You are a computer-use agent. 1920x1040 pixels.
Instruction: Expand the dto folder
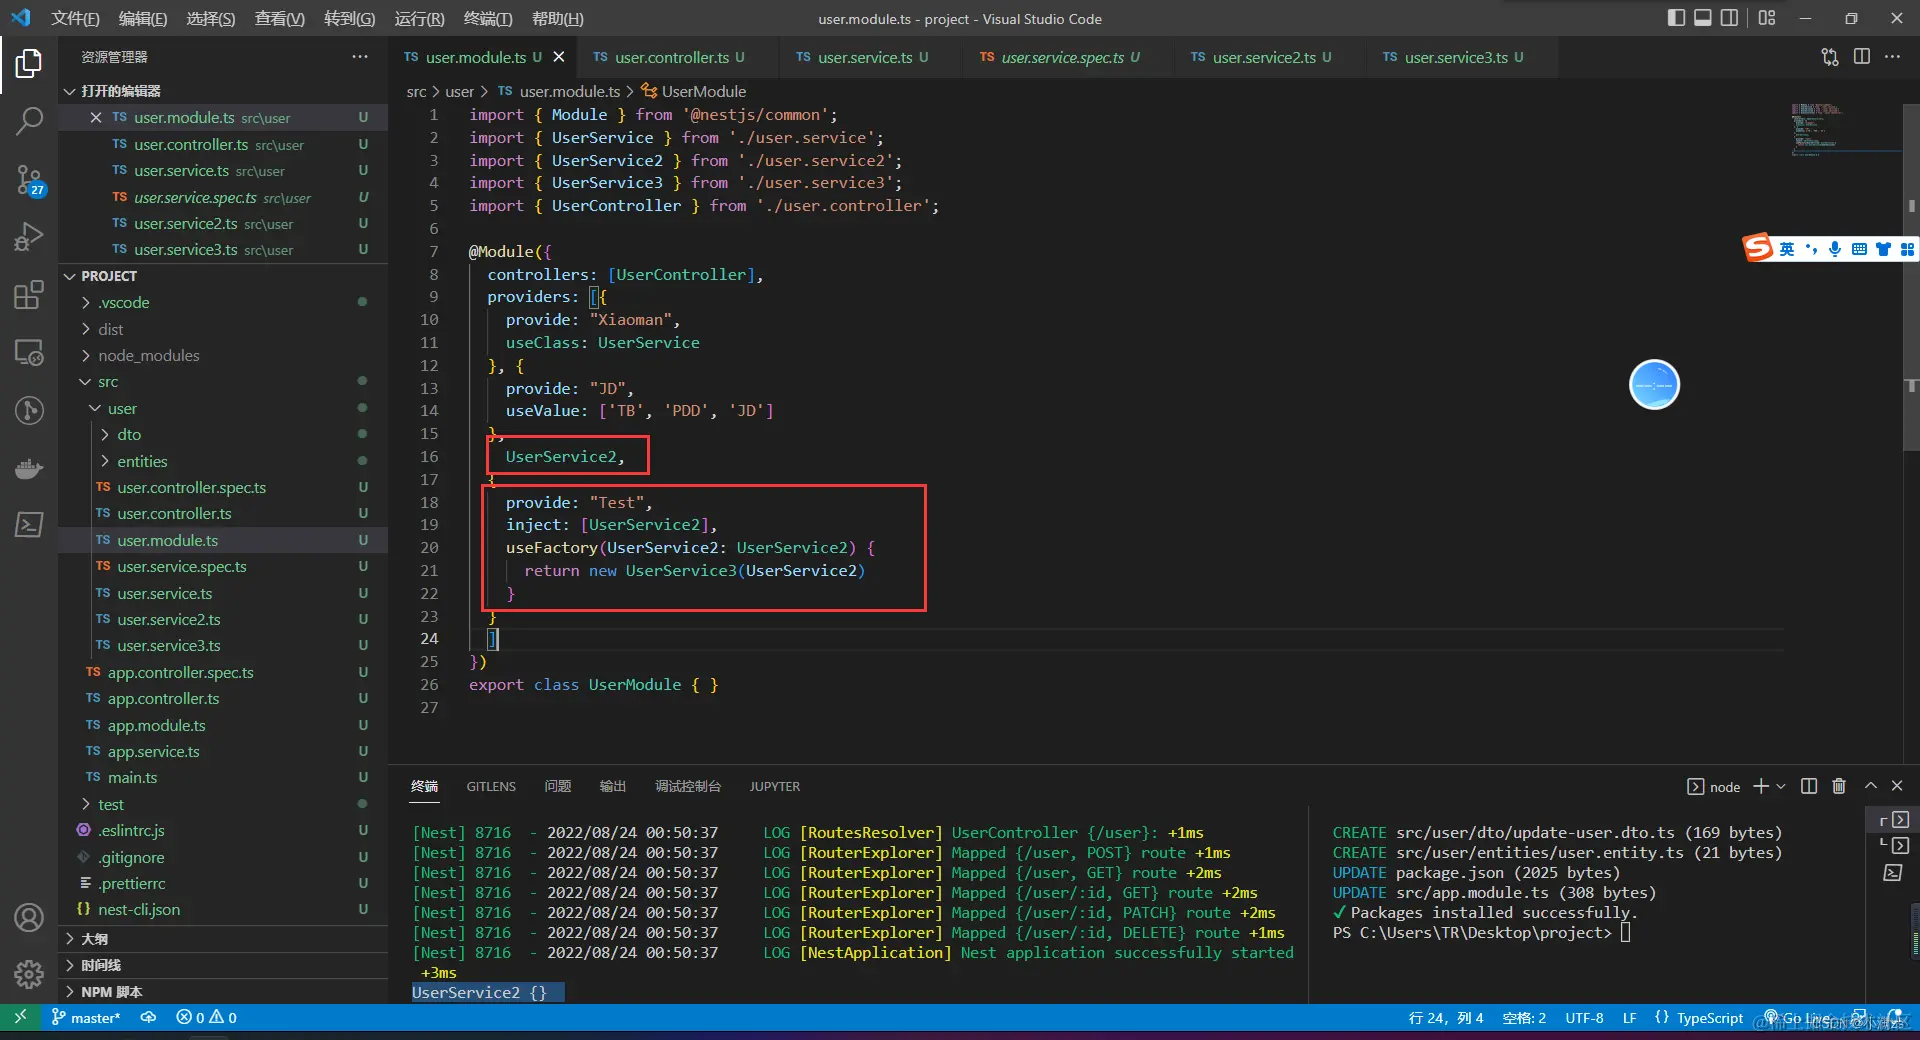(129, 435)
